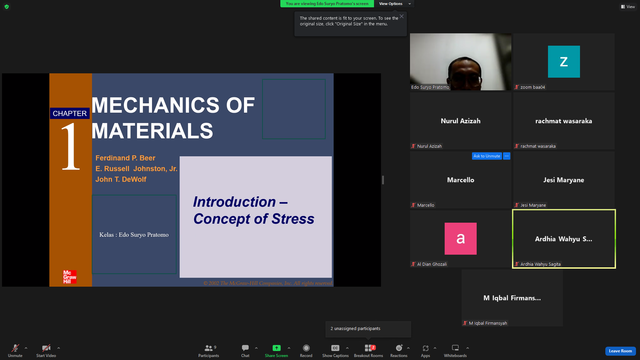The height and width of the screenshot is (360, 640).
Task: Start recording with the Record button
Action: [306, 350]
